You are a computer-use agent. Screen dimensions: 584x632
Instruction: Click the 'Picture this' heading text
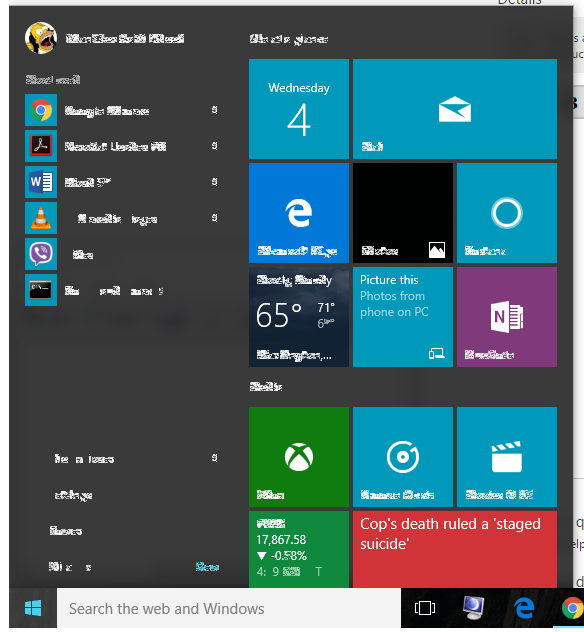coord(389,280)
